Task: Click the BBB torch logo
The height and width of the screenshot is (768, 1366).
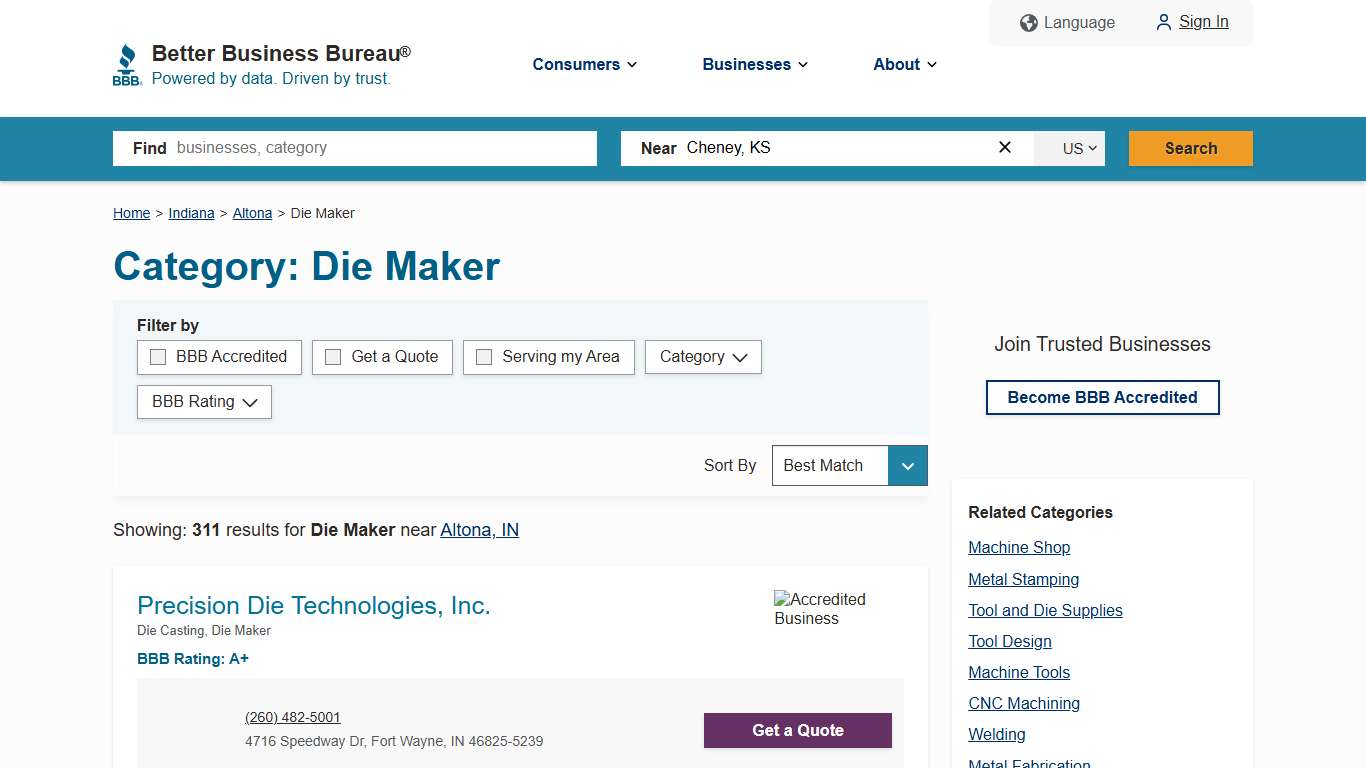Action: [x=127, y=62]
